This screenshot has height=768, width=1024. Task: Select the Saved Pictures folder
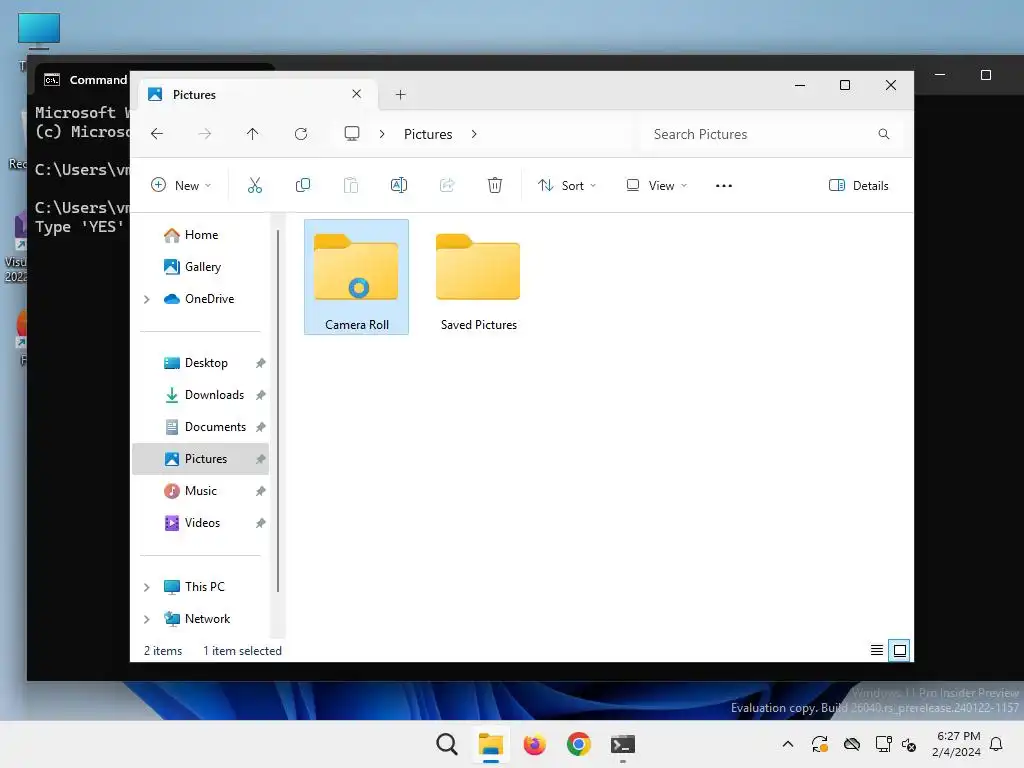(x=479, y=277)
